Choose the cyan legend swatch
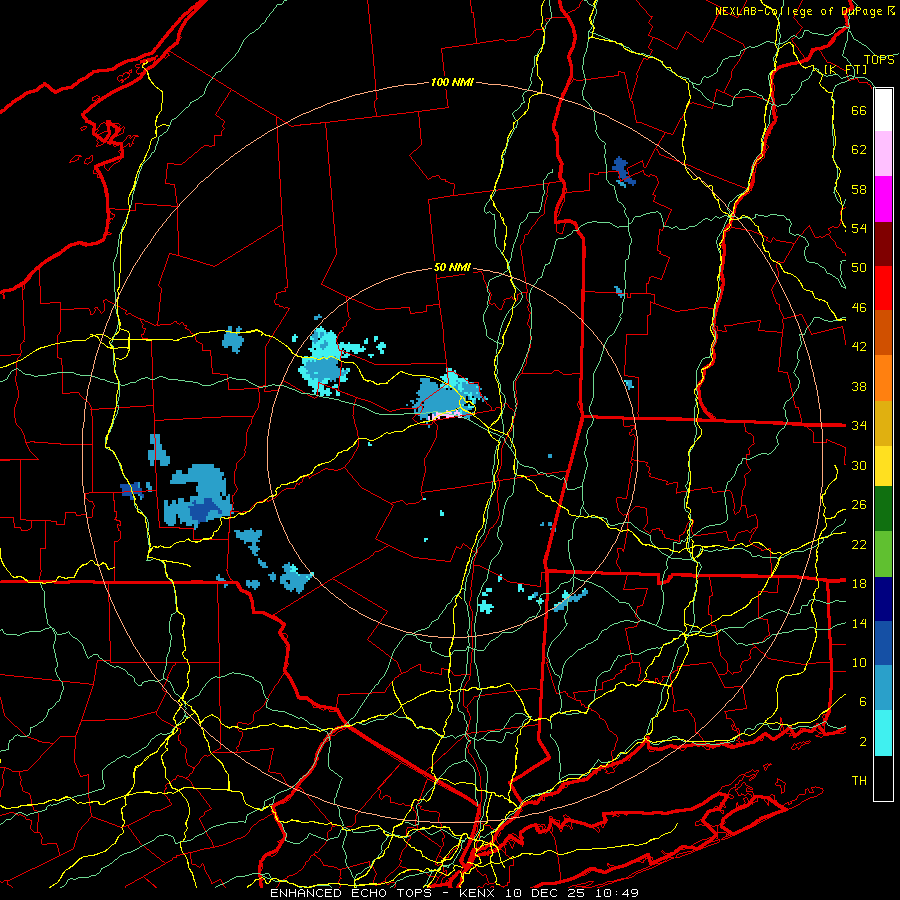900x900 pixels. coord(883,733)
